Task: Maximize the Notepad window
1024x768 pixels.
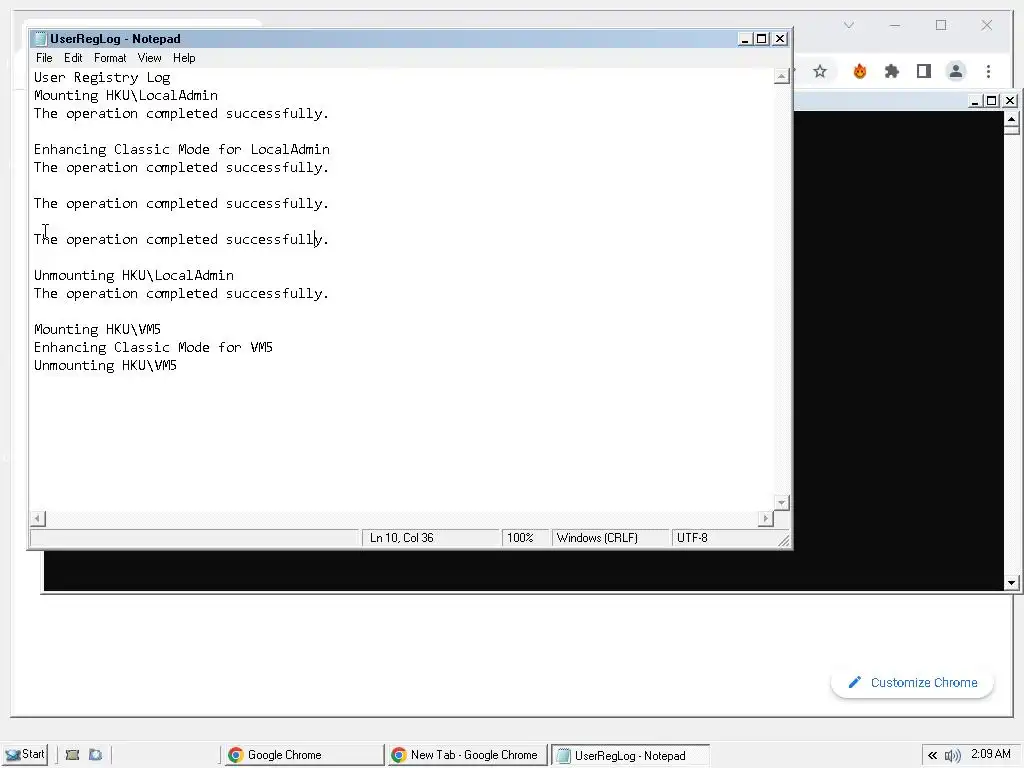Action: pyautogui.click(x=761, y=39)
